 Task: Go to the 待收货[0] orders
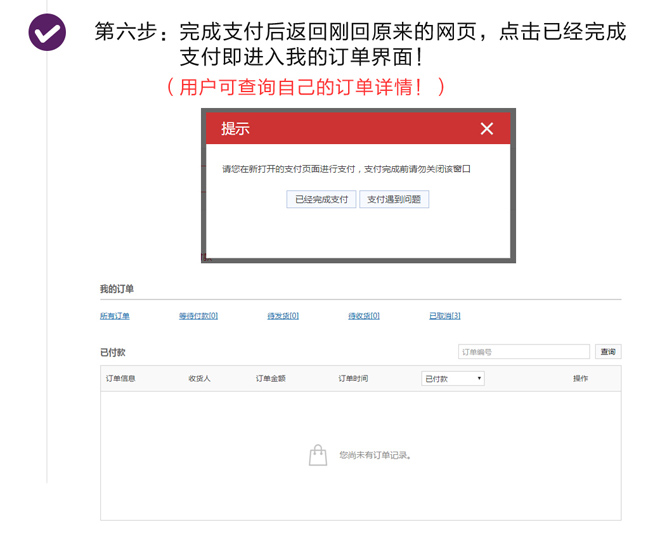[x=363, y=316]
